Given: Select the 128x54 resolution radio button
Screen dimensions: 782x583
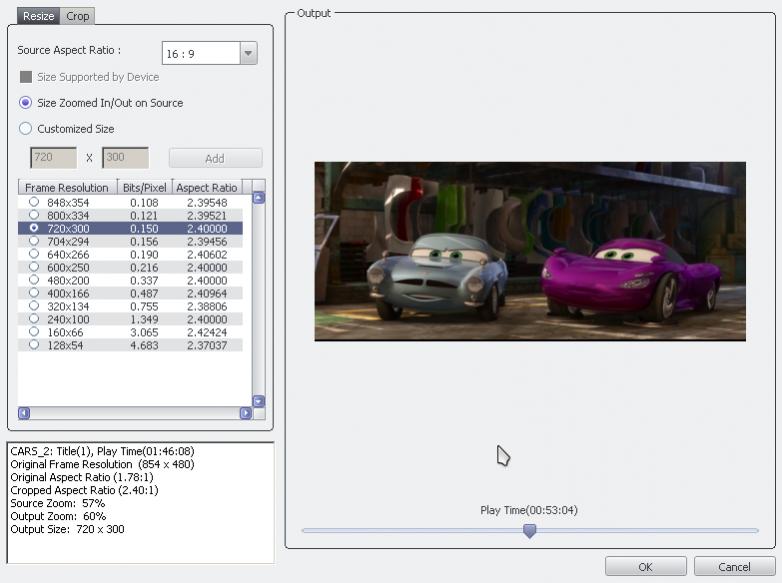Looking at the screenshot, I should (34, 345).
